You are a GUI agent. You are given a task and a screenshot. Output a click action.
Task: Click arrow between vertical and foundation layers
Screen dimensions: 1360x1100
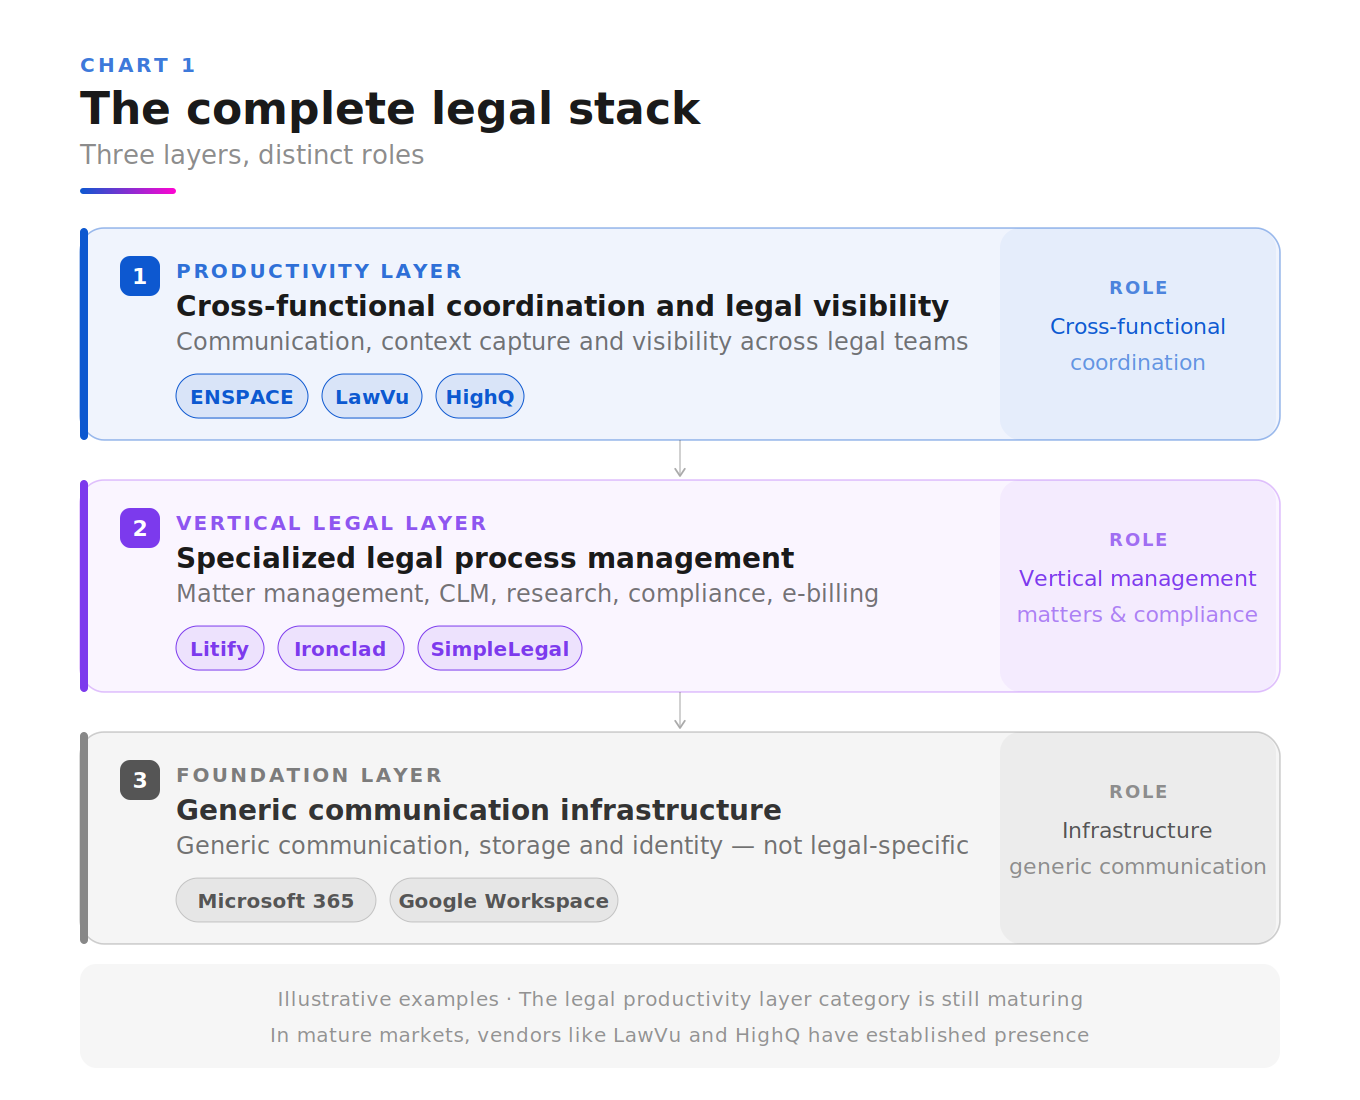click(680, 711)
